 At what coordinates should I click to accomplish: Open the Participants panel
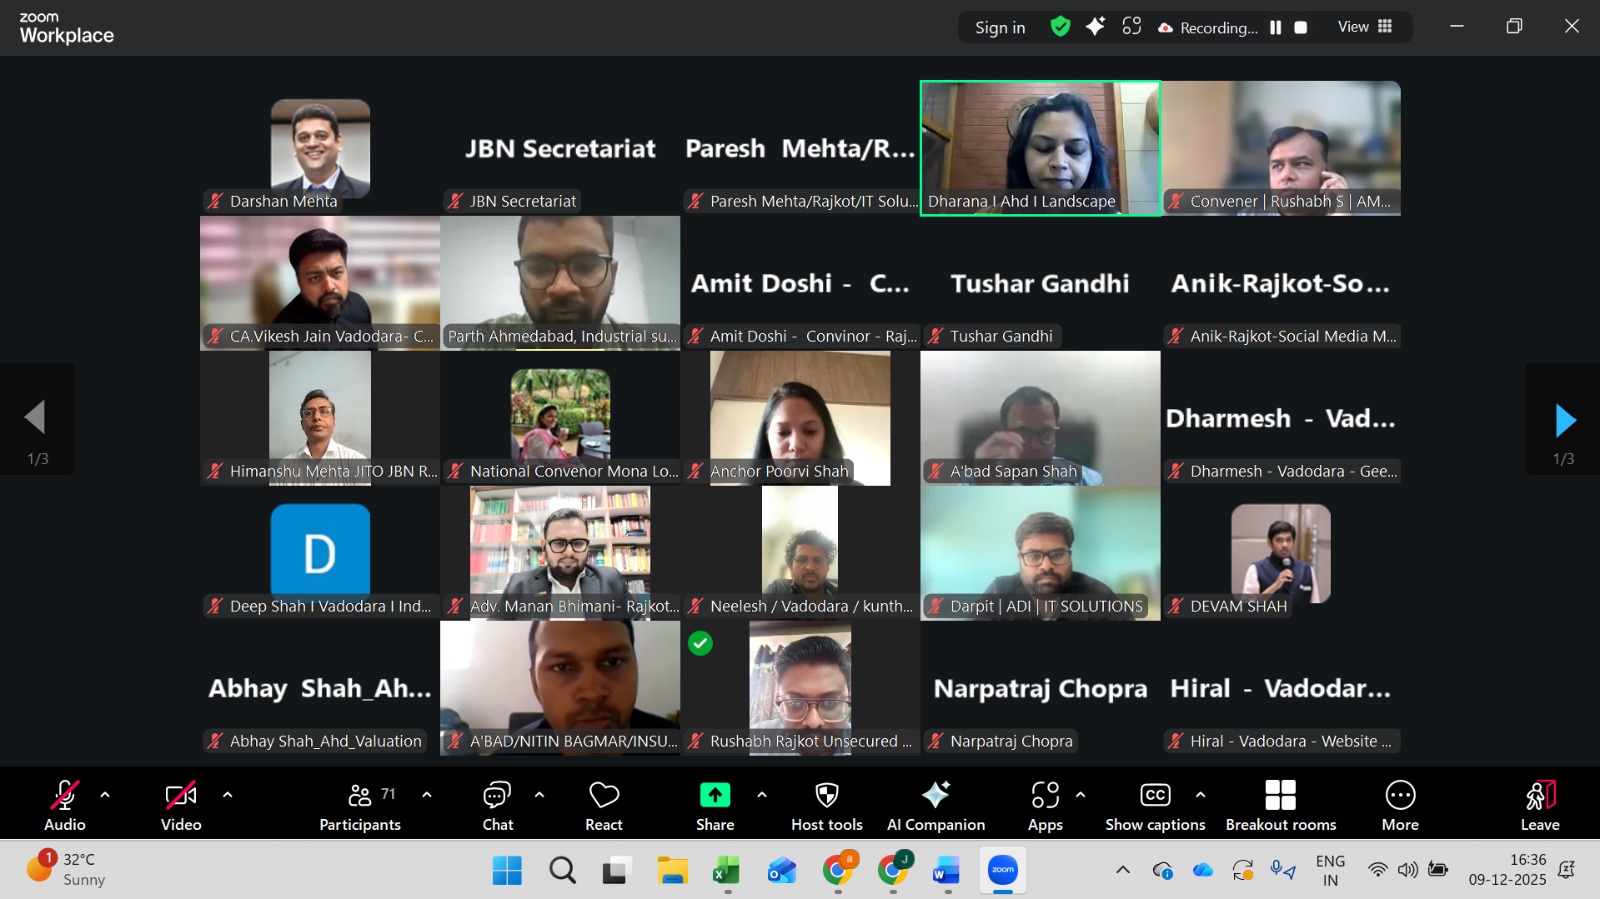coord(360,806)
